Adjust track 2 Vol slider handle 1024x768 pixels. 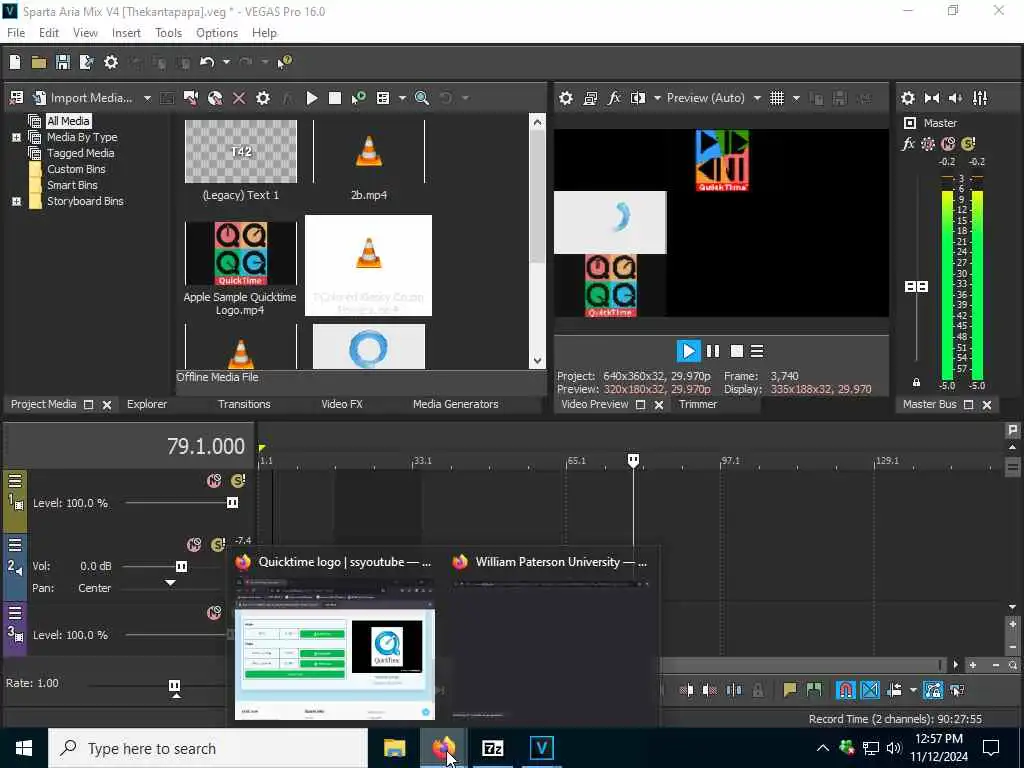pos(181,566)
